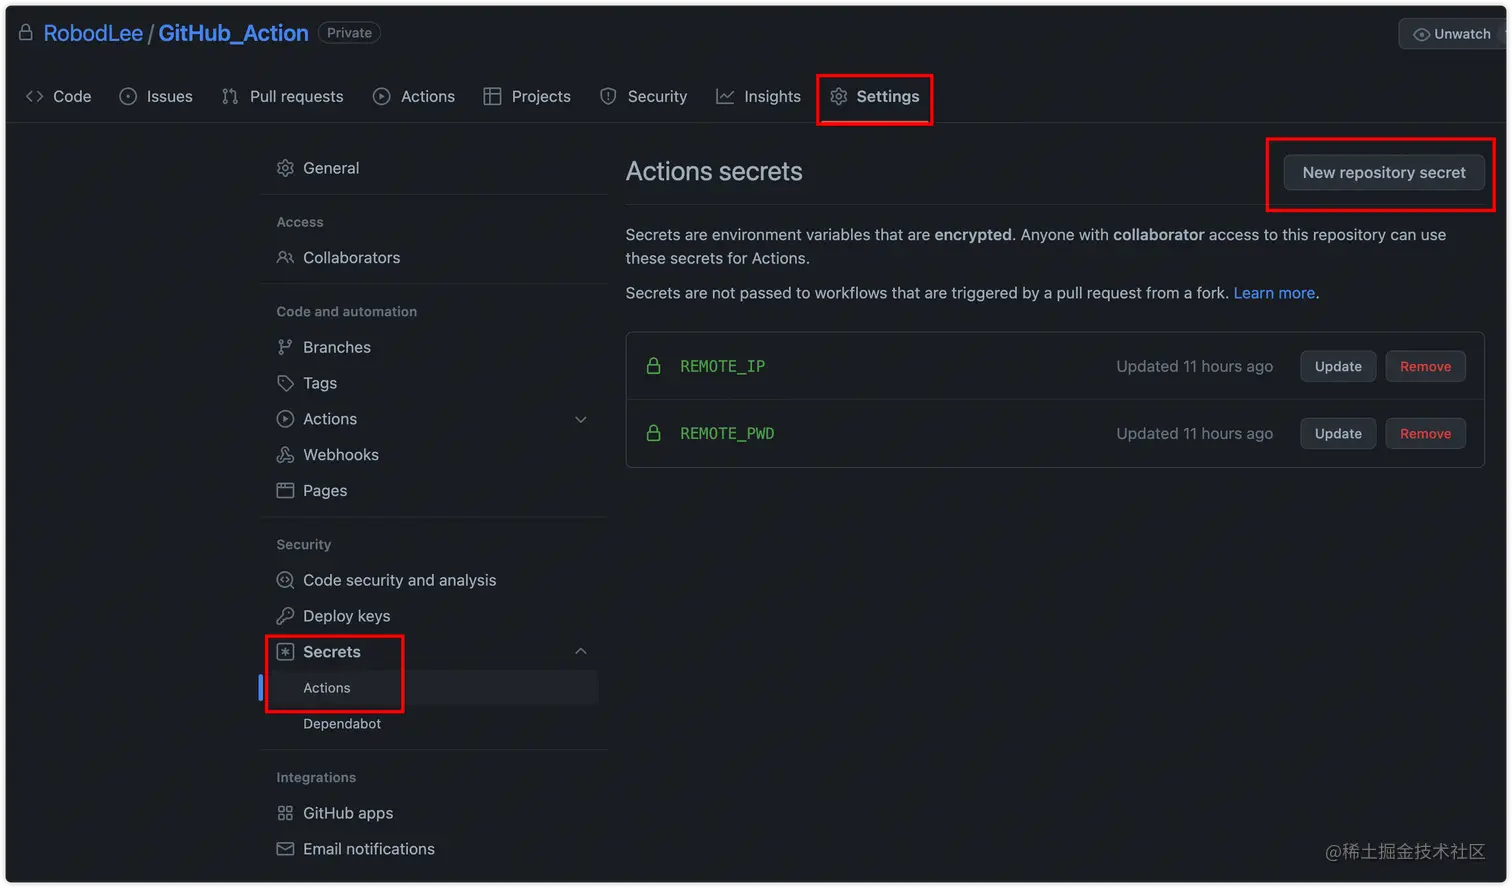Update the REMOTE_PWD secret

tap(1338, 433)
